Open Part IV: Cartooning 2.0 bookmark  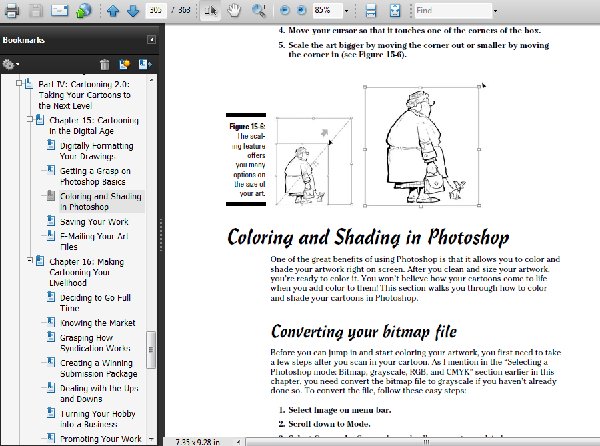pos(84,95)
